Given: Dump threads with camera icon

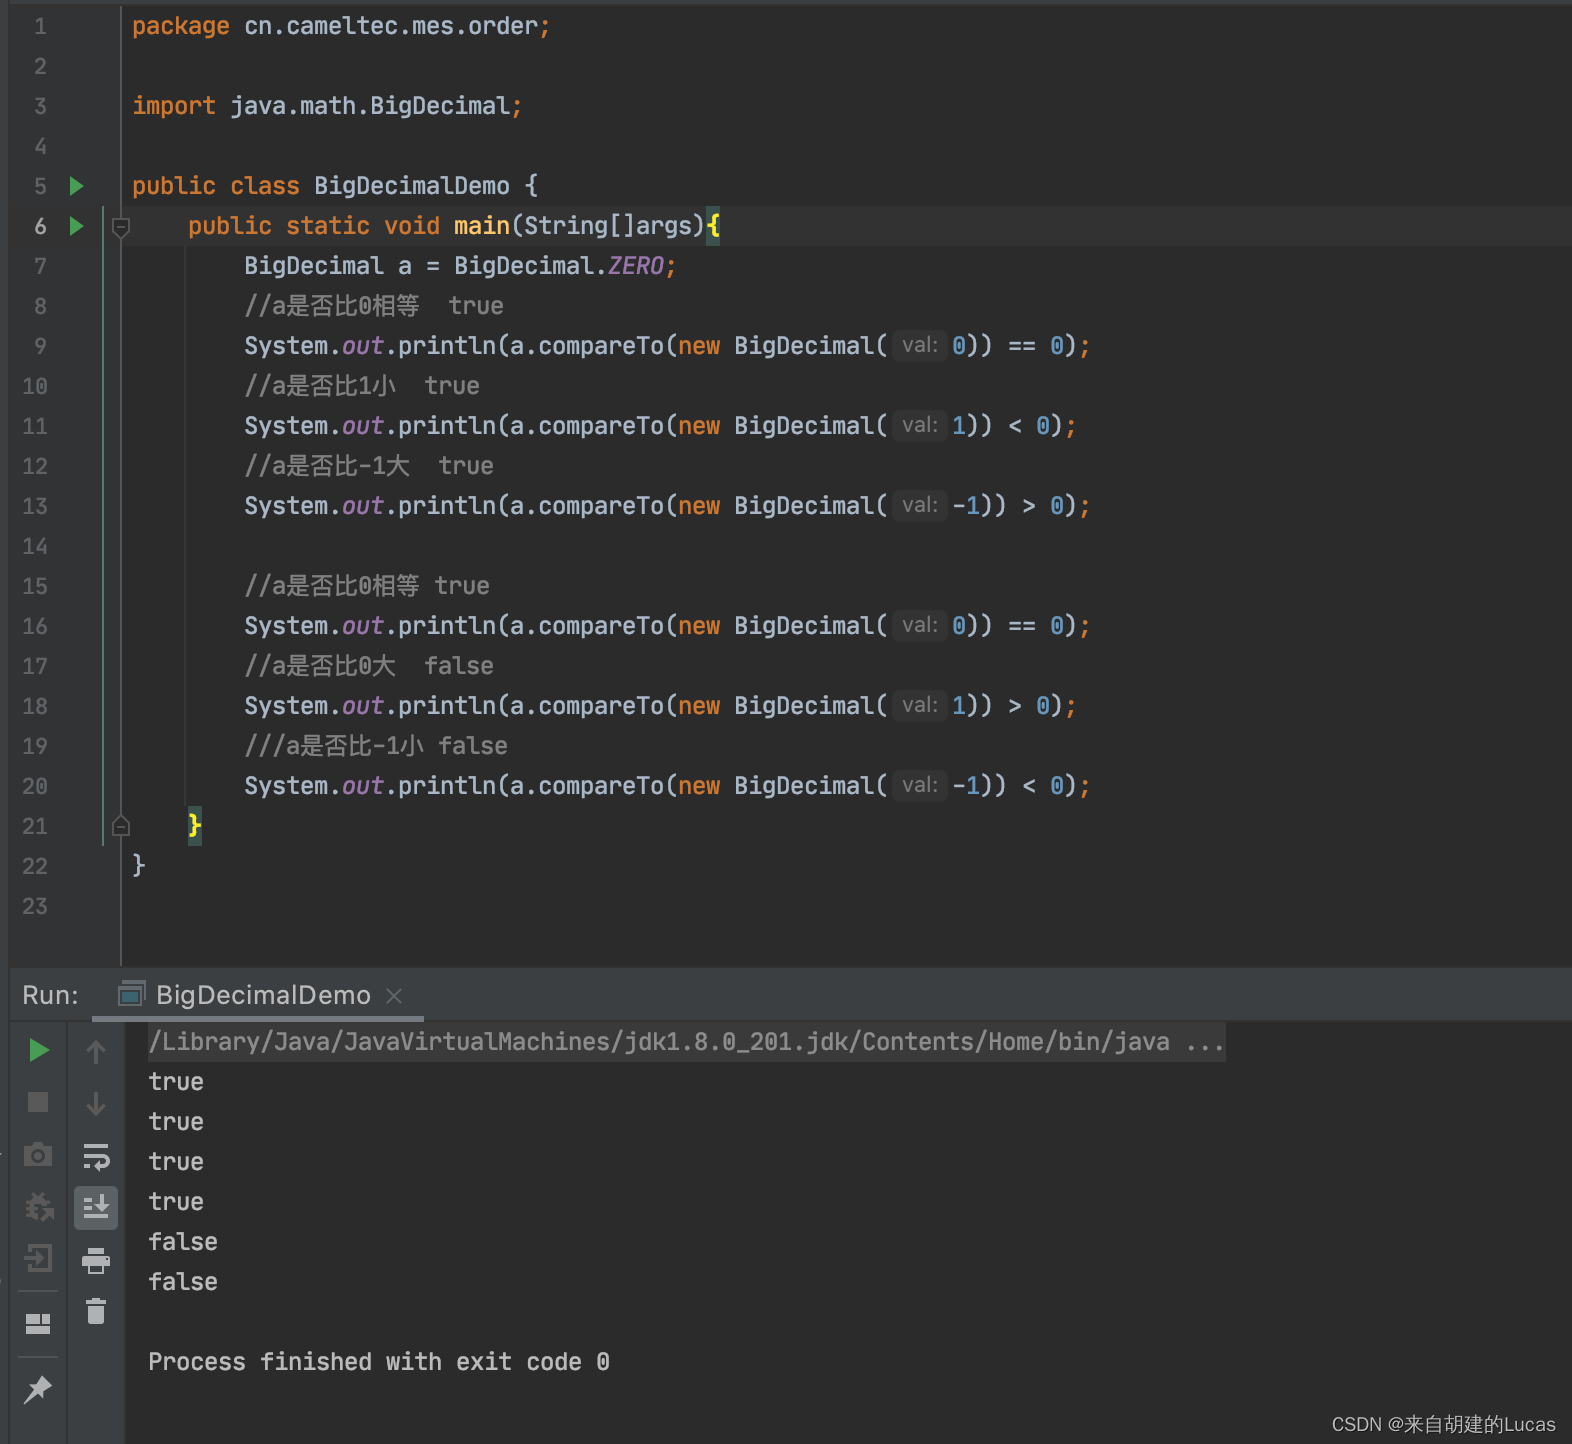Looking at the screenshot, I should (38, 1154).
